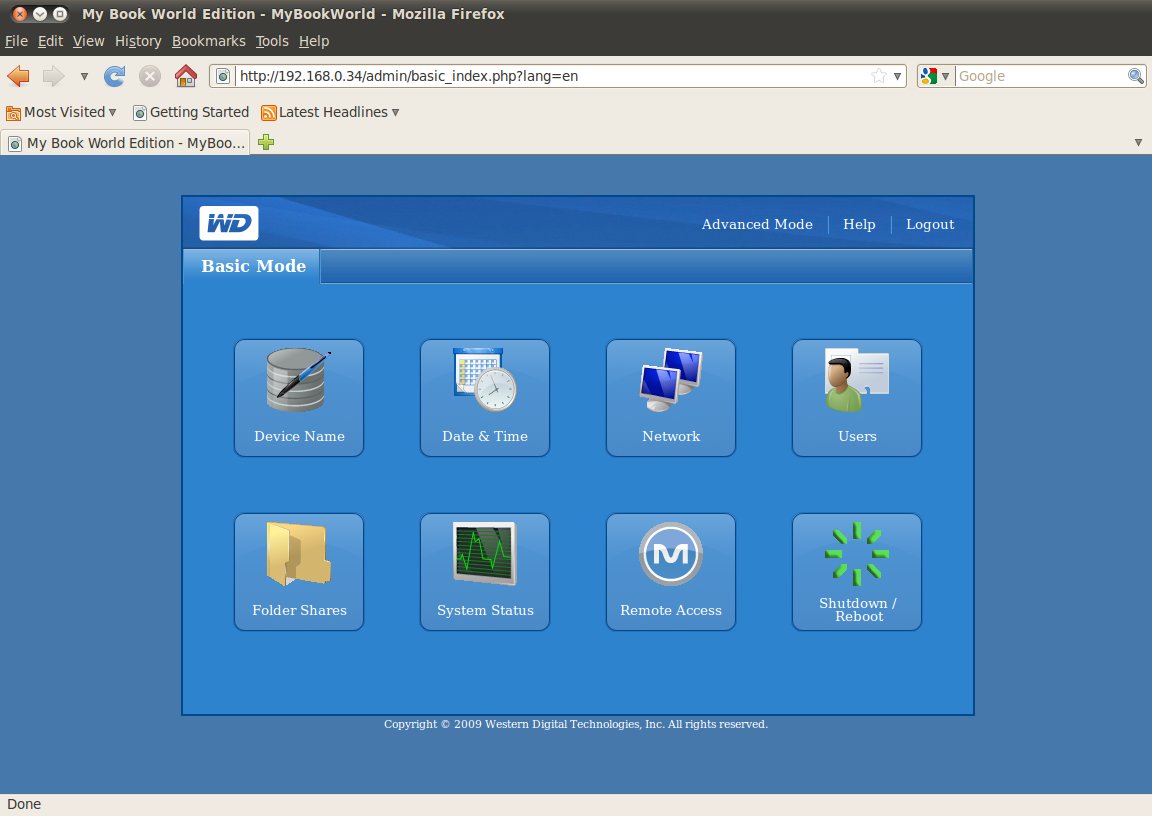Screen dimensions: 1152x816
Task: Expand the Most Visited bookmarks dropdown
Action: point(62,112)
